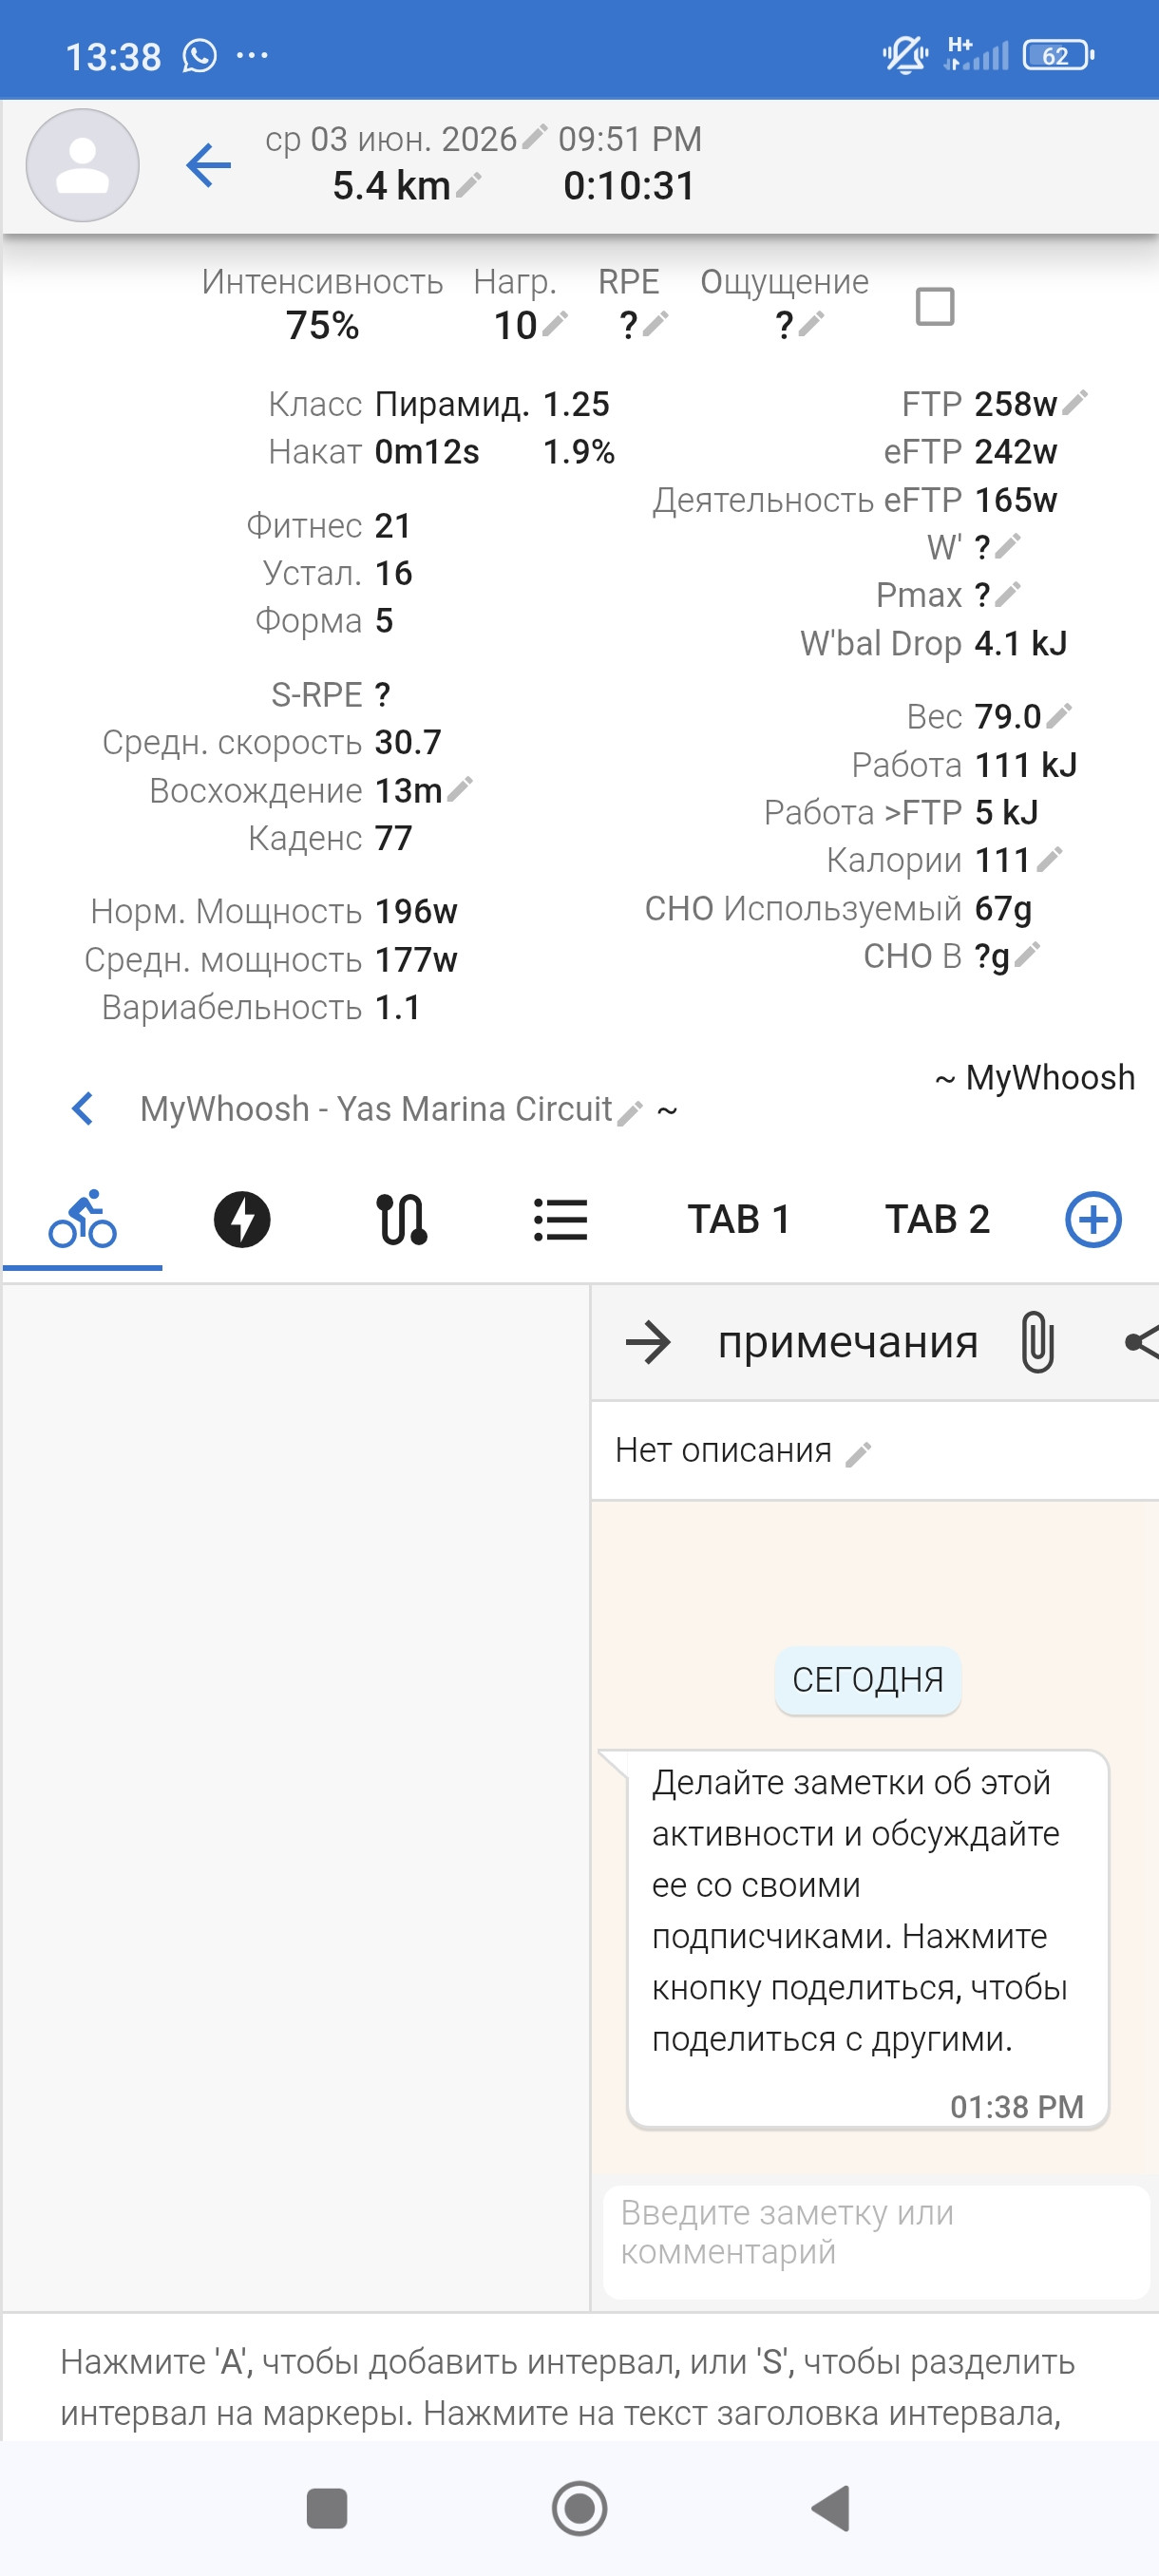Open the intervals list tab

tap(561, 1219)
